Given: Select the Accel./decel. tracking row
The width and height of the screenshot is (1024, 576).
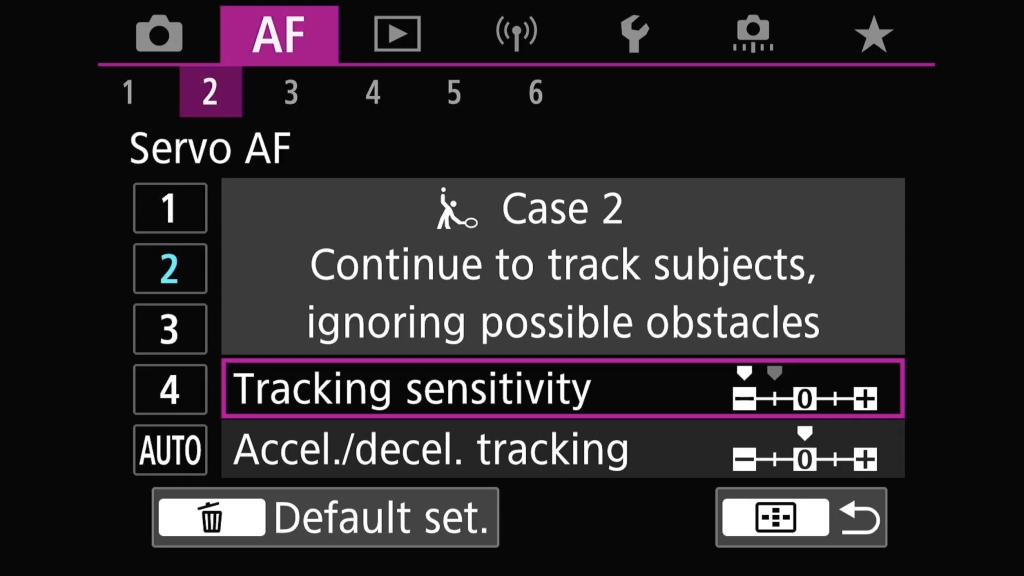Looking at the screenshot, I should [x=563, y=449].
